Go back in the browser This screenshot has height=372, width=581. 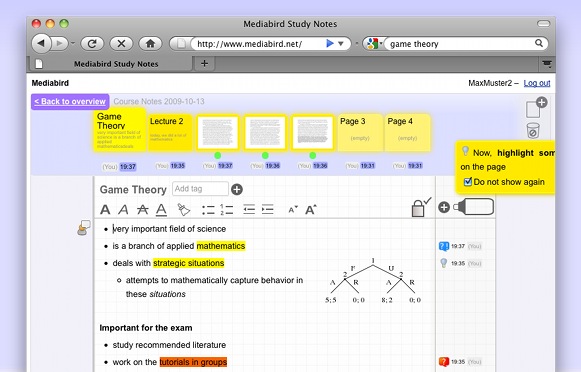coord(41,44)
